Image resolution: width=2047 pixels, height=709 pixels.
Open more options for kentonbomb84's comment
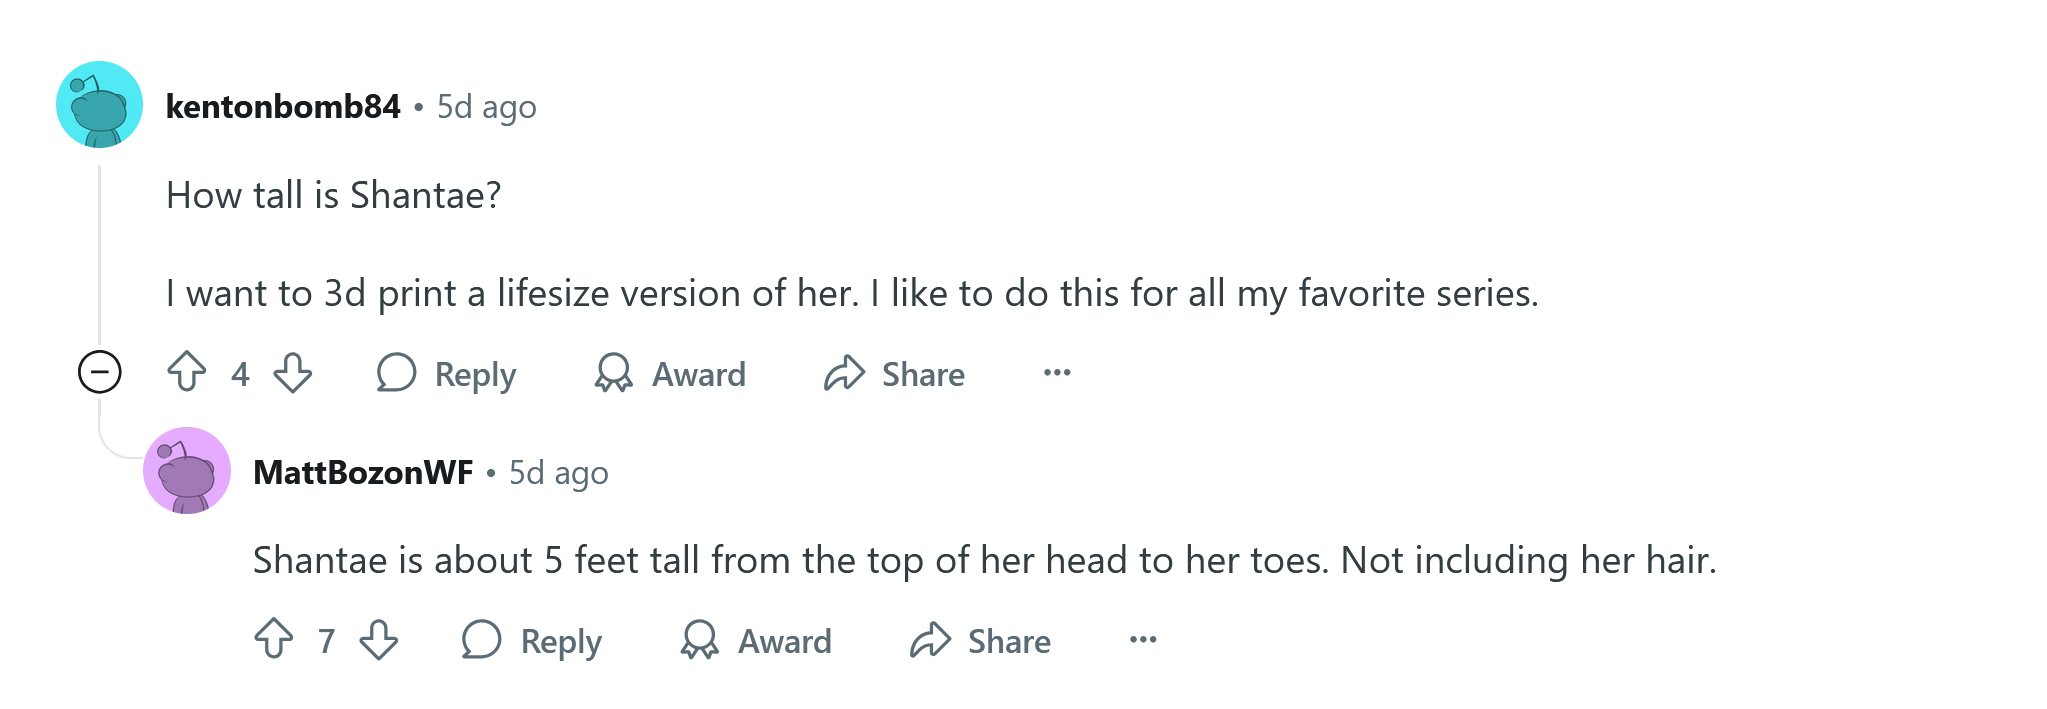(1057, 373)
